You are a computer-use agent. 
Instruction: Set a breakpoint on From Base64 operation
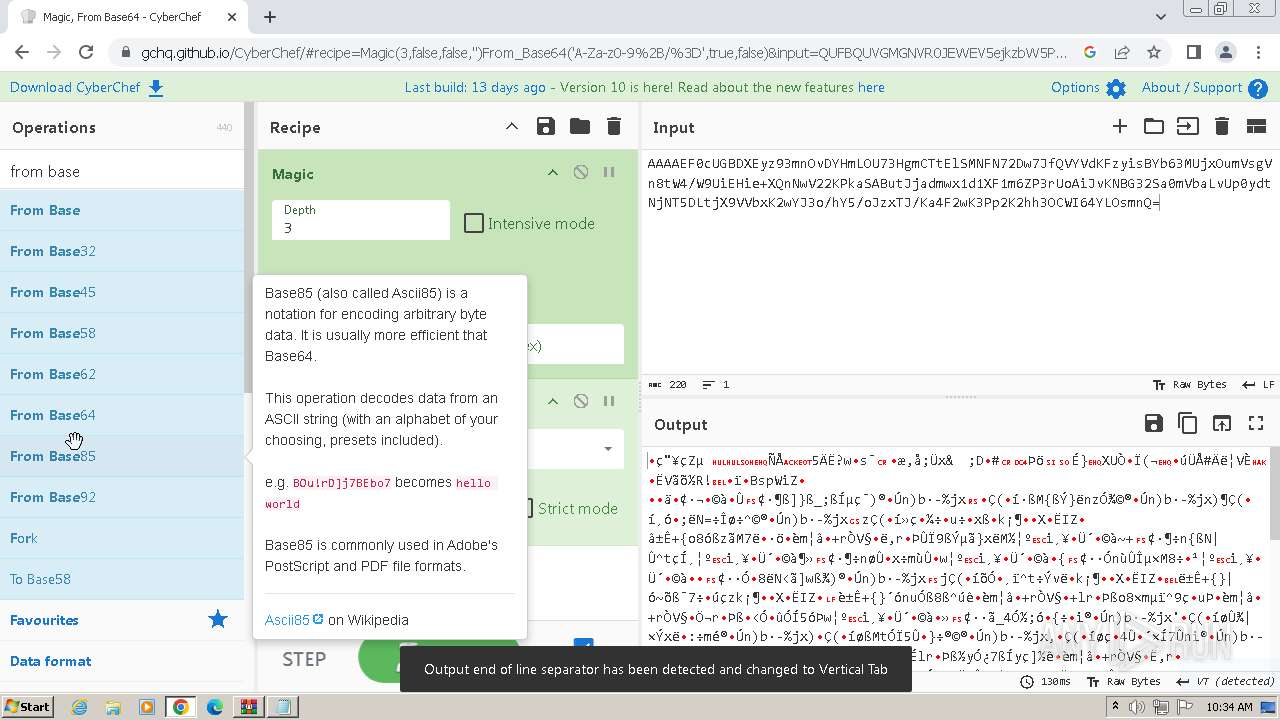pos(608,401)
